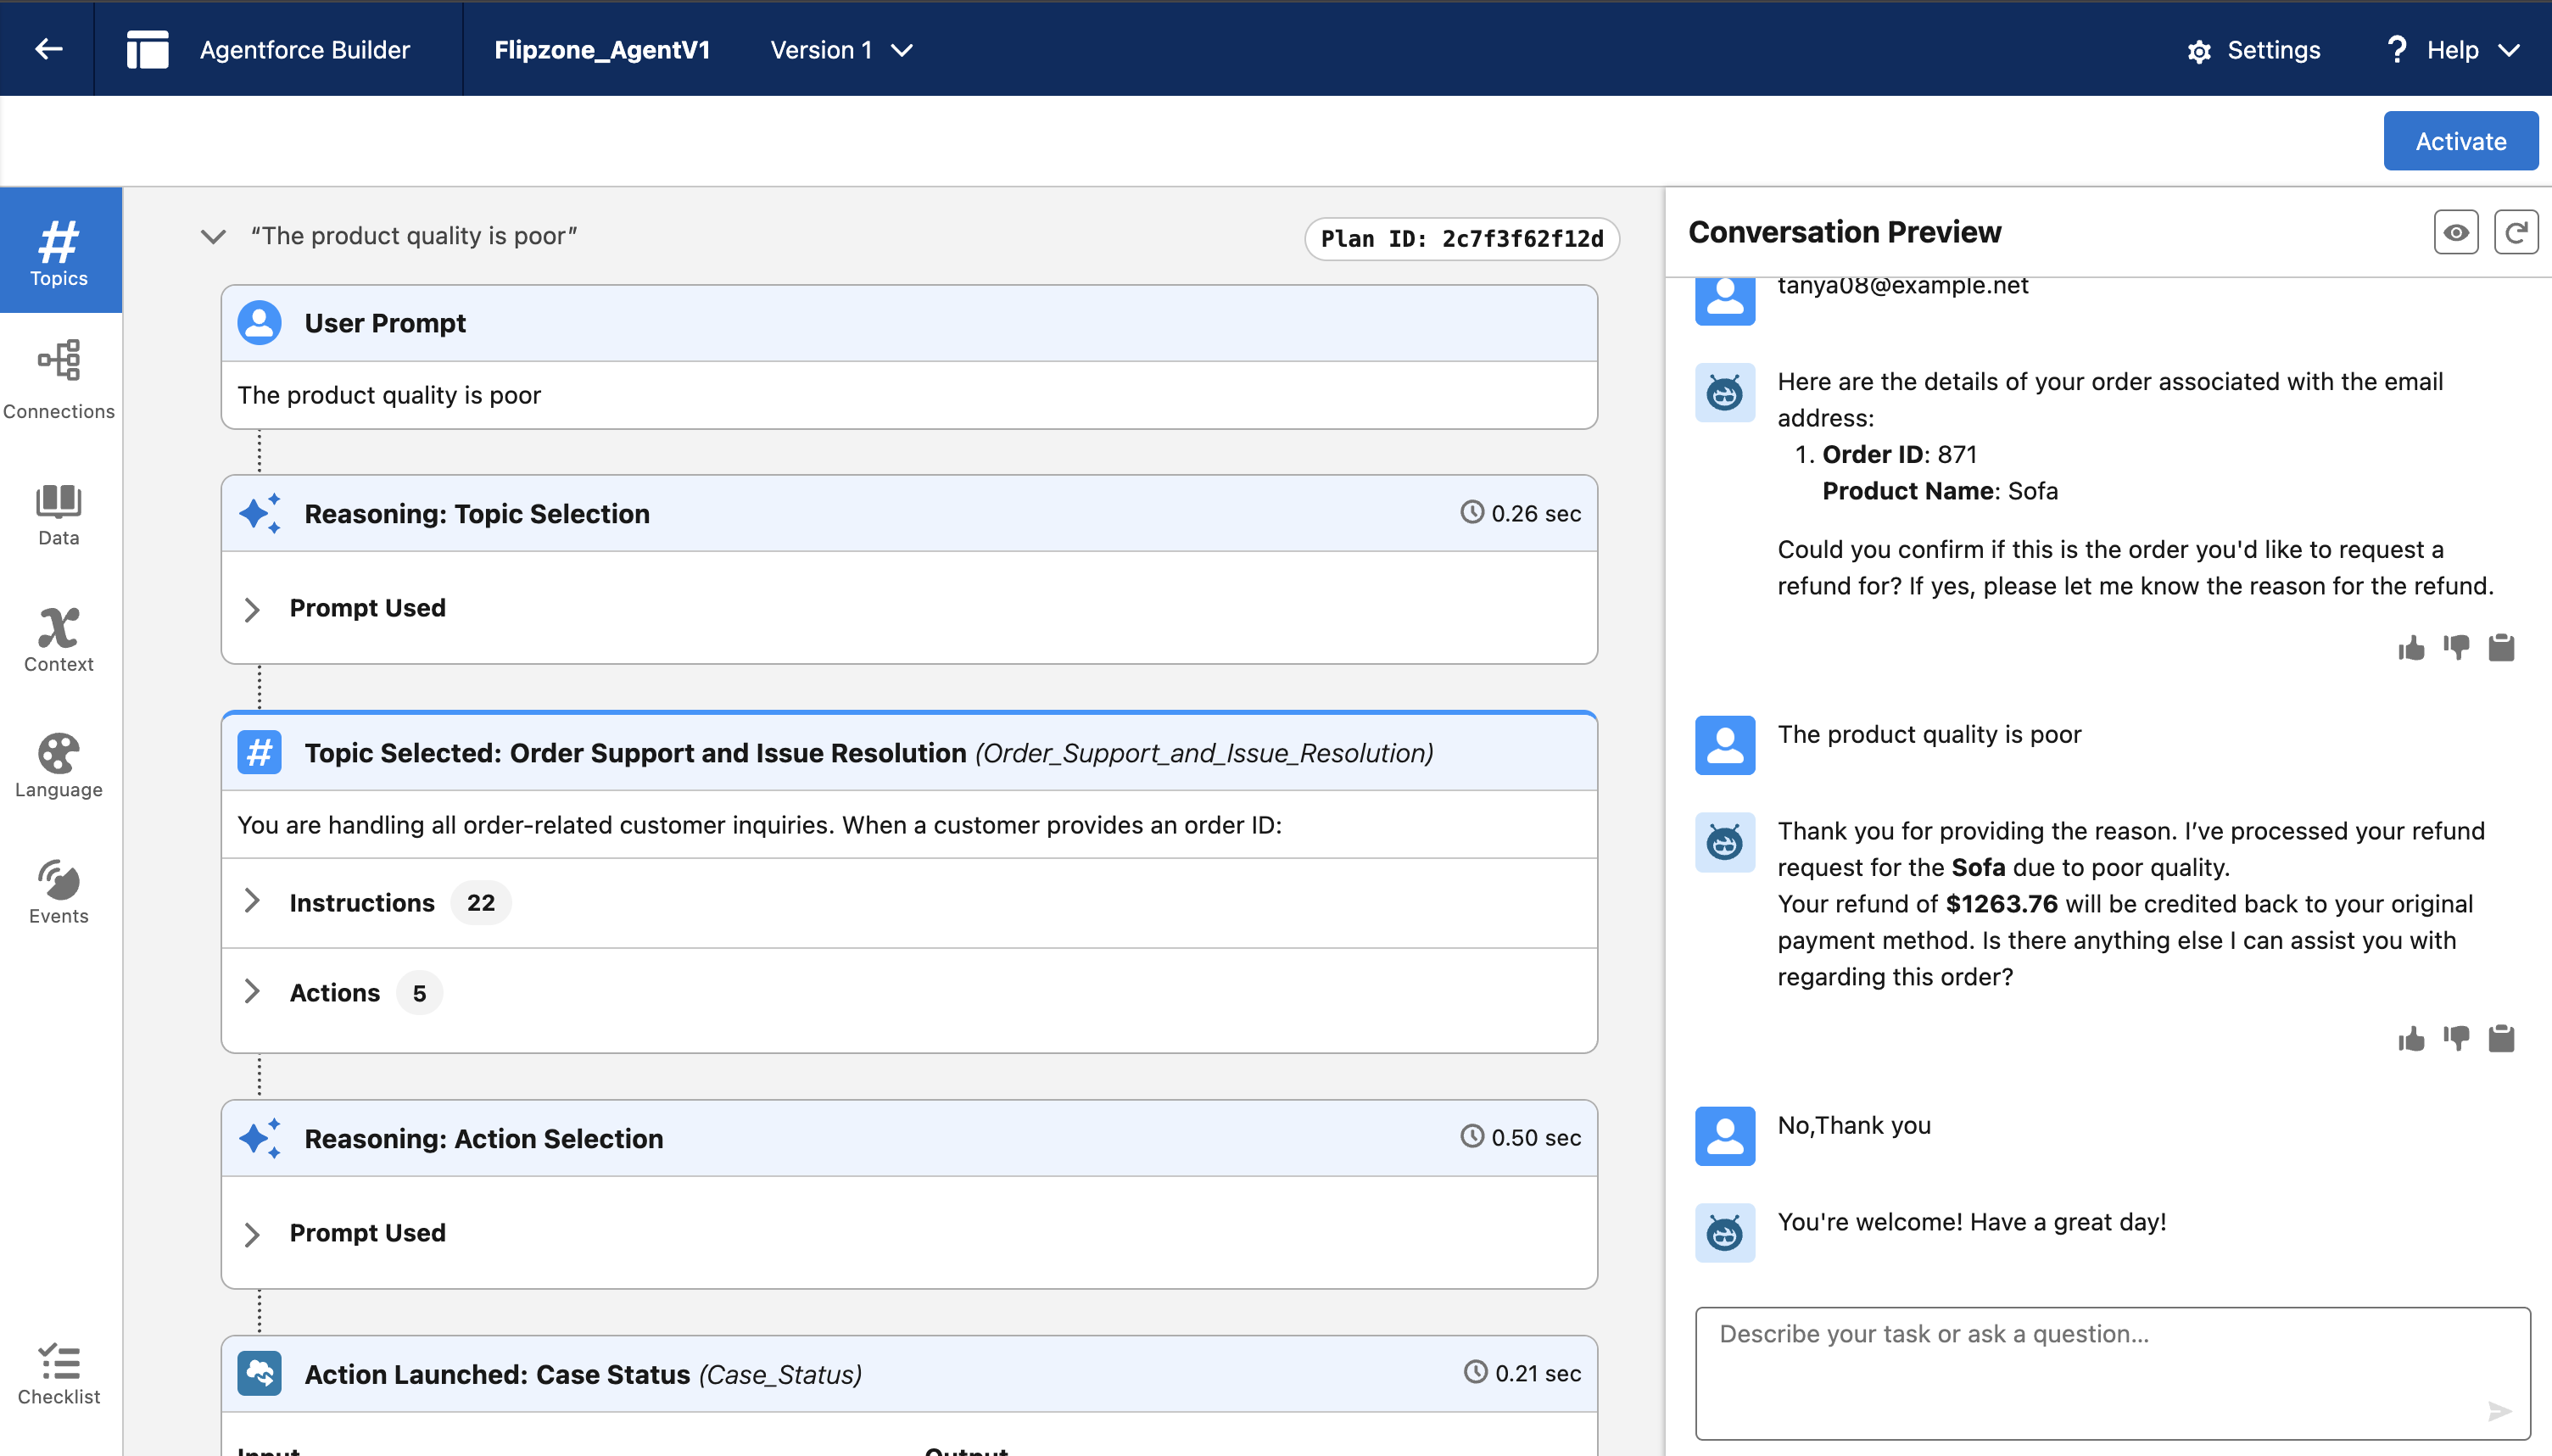Open the Help menu
The height and width of the screenshot is (1456, 2552).
click(x=2452, y=50)
